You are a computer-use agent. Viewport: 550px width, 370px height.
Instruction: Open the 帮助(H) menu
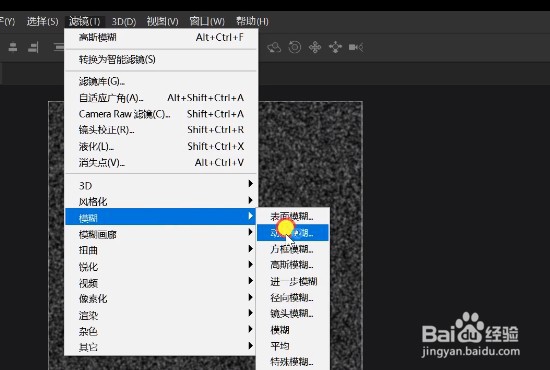[252, 21]
